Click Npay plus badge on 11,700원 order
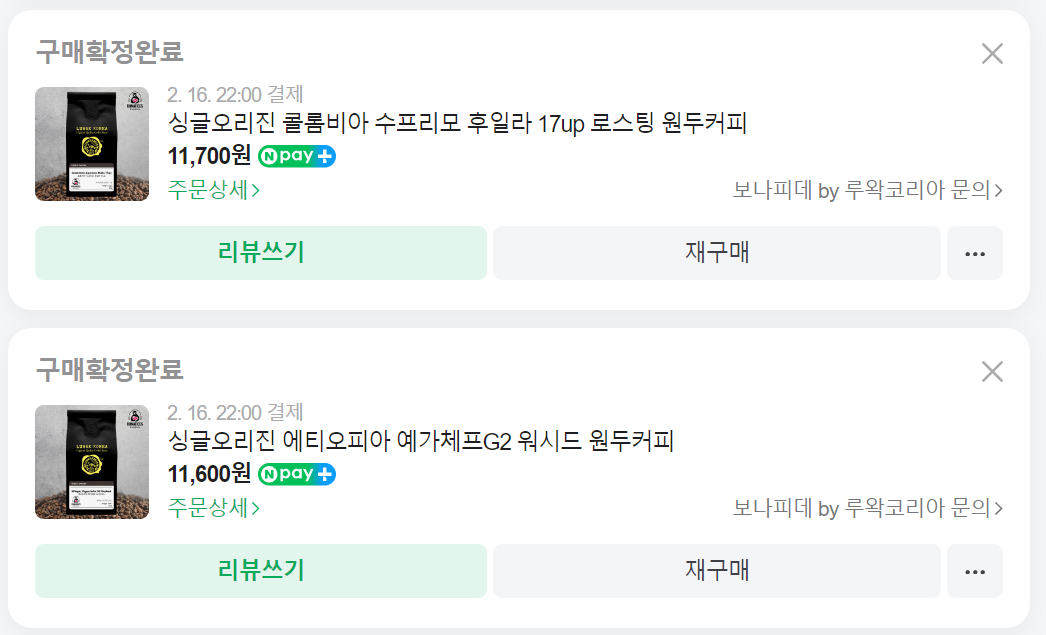Screen dimensions: 1046x635 click(297, 156)
